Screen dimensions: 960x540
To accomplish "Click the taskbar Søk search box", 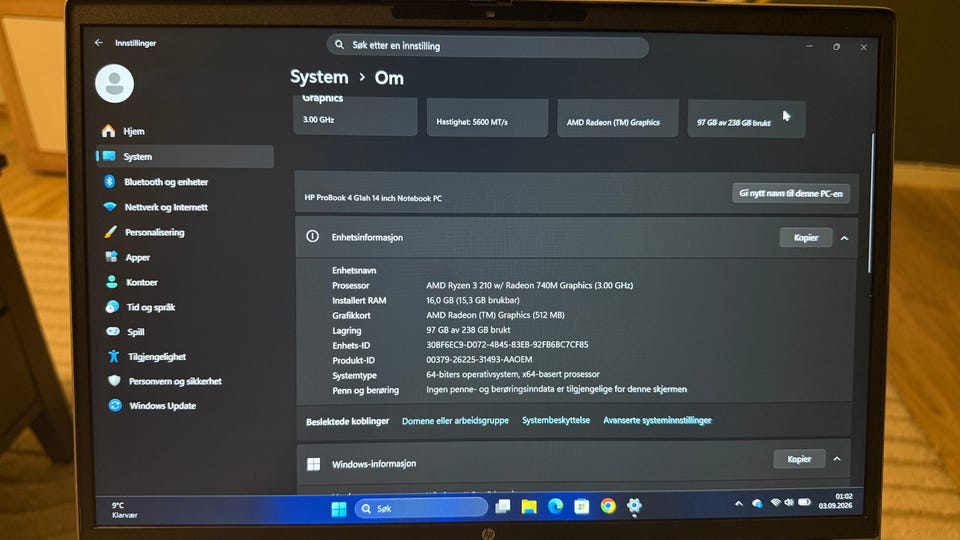I will coord(421,508).
